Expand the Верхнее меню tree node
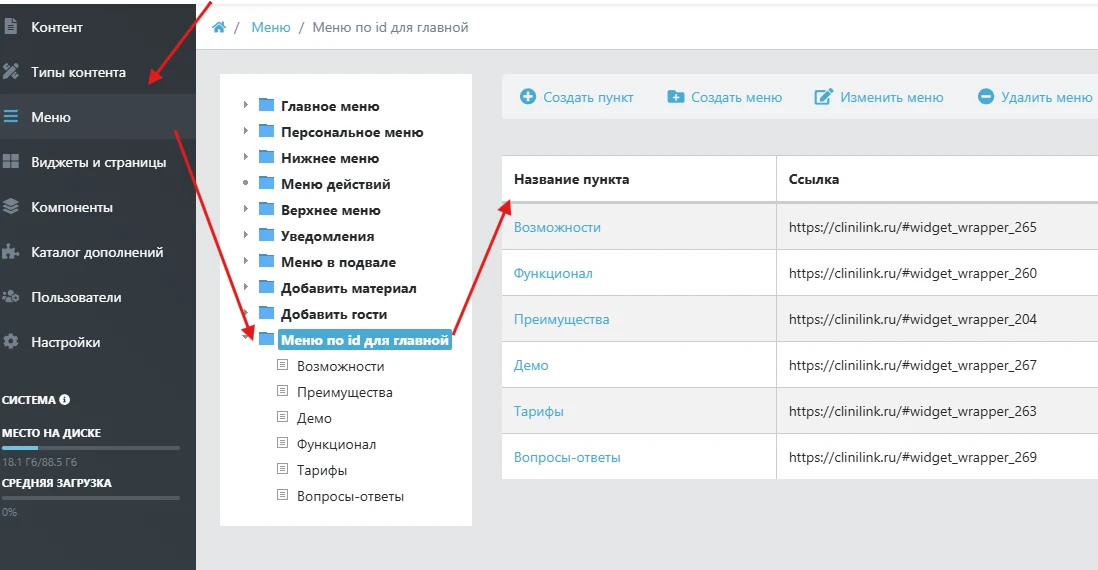Viewport: 1098px width, 570px height. (x=245, y=209)
